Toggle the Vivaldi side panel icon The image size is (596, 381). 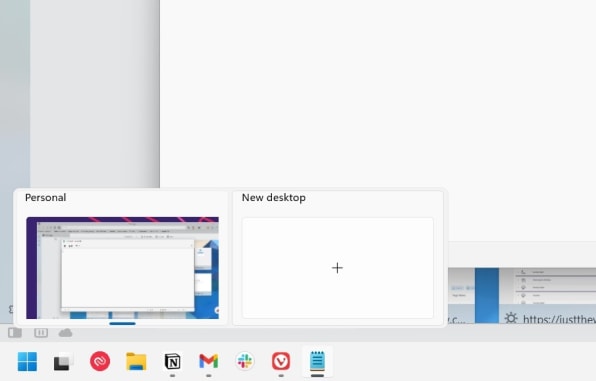tap(15, 333)
